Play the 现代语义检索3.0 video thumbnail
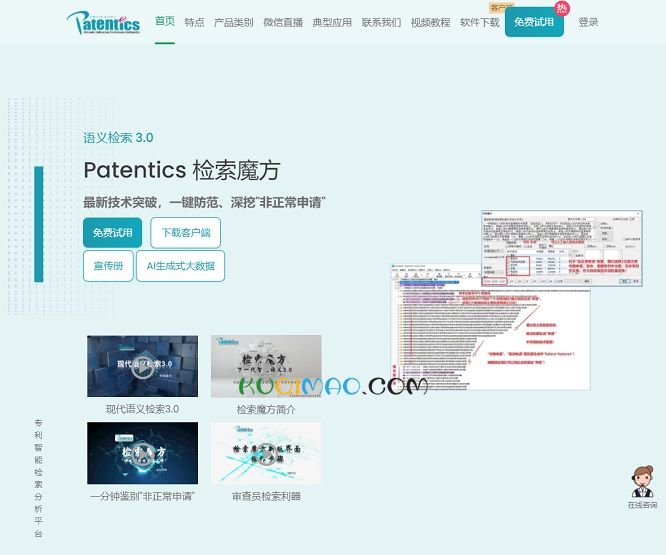 point(142,366)
